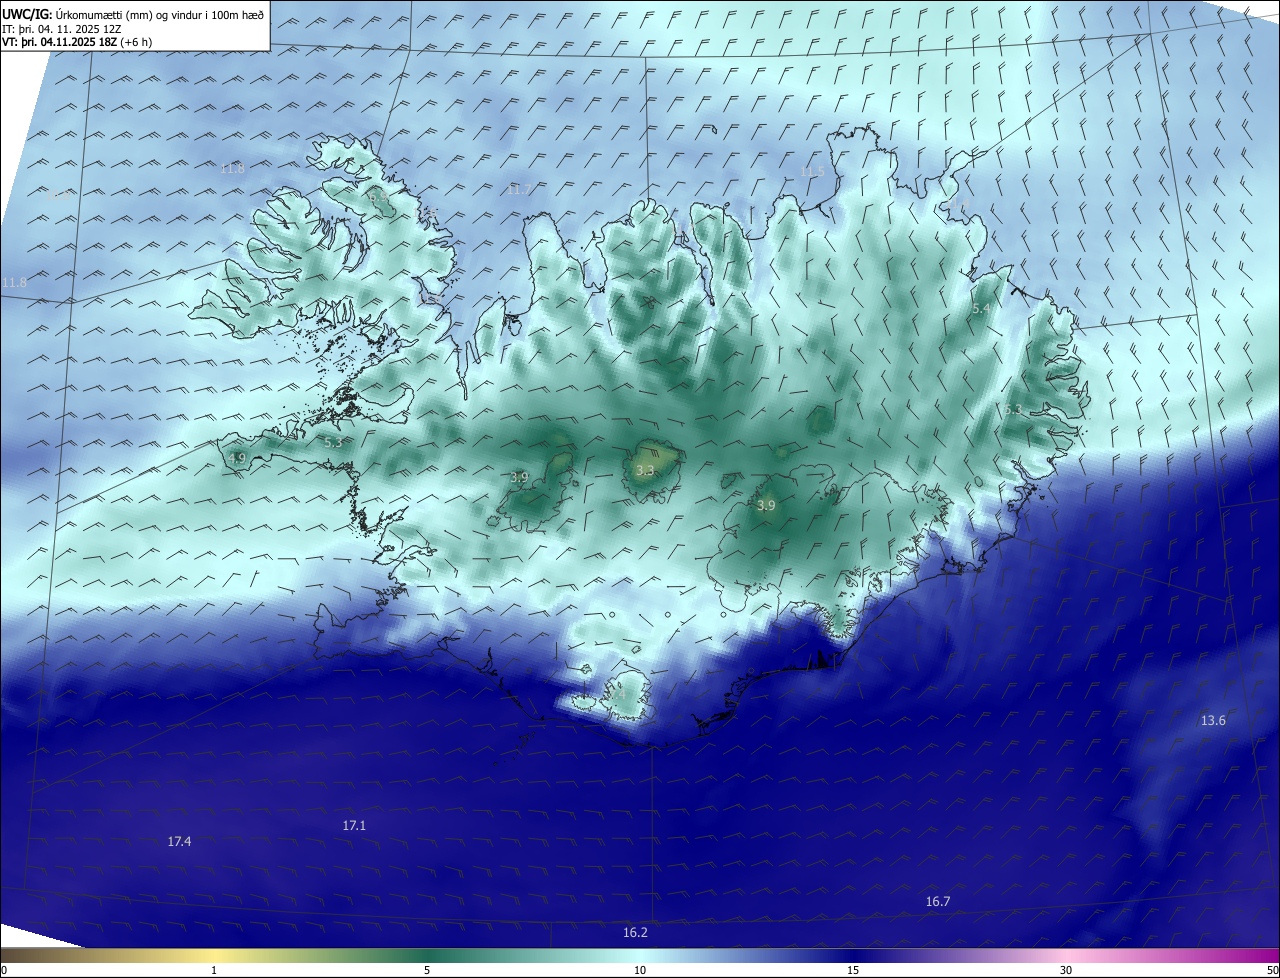
Task: Click the 0 tick label on the color scale
Action: pyautogui.click(x=4, y=970)
